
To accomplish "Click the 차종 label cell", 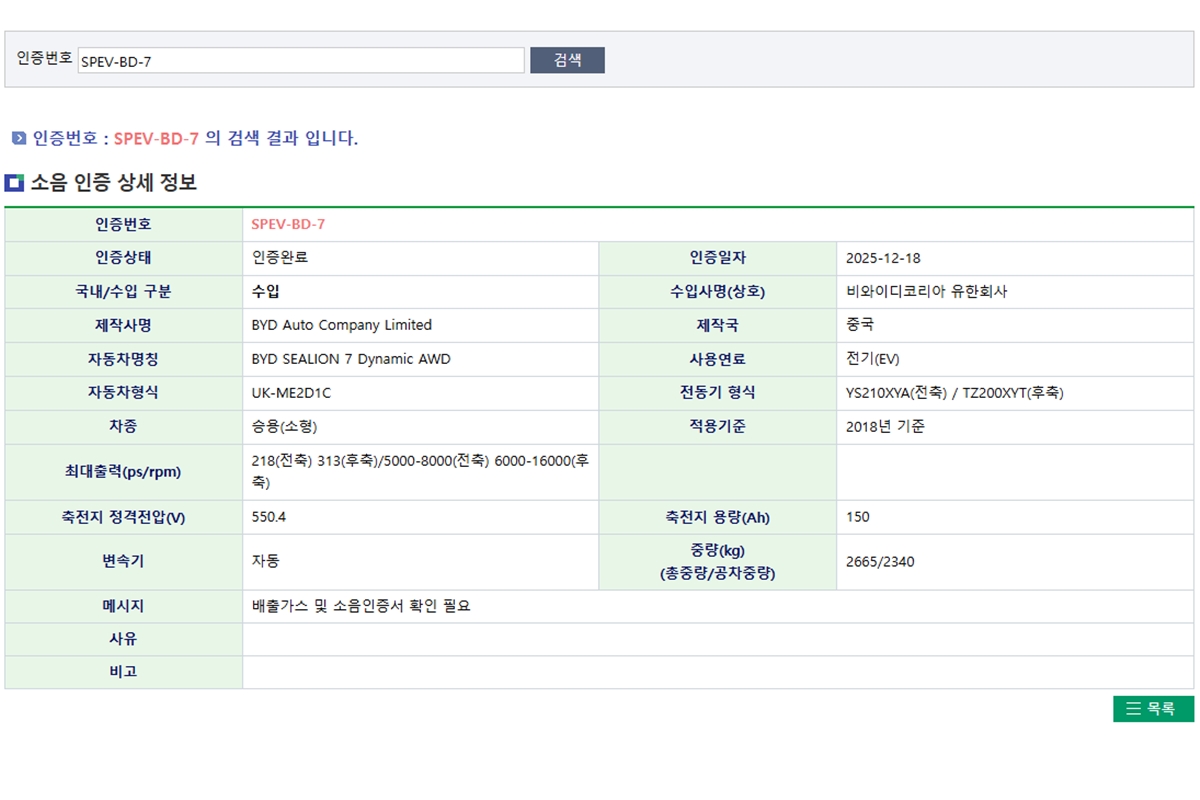I will click(123, 426).
